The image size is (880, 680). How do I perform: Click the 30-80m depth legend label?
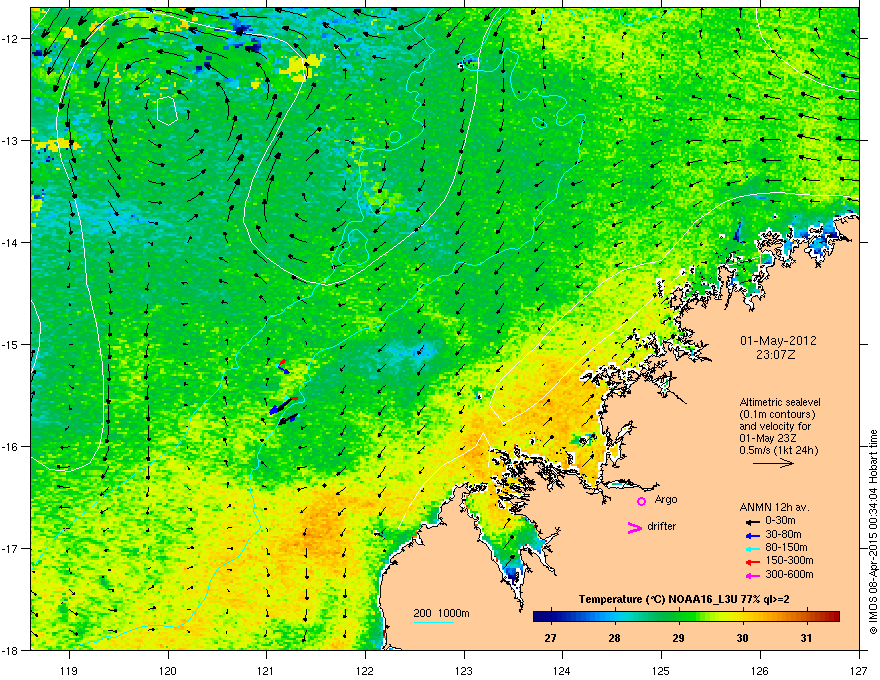[x=783, y=535]
